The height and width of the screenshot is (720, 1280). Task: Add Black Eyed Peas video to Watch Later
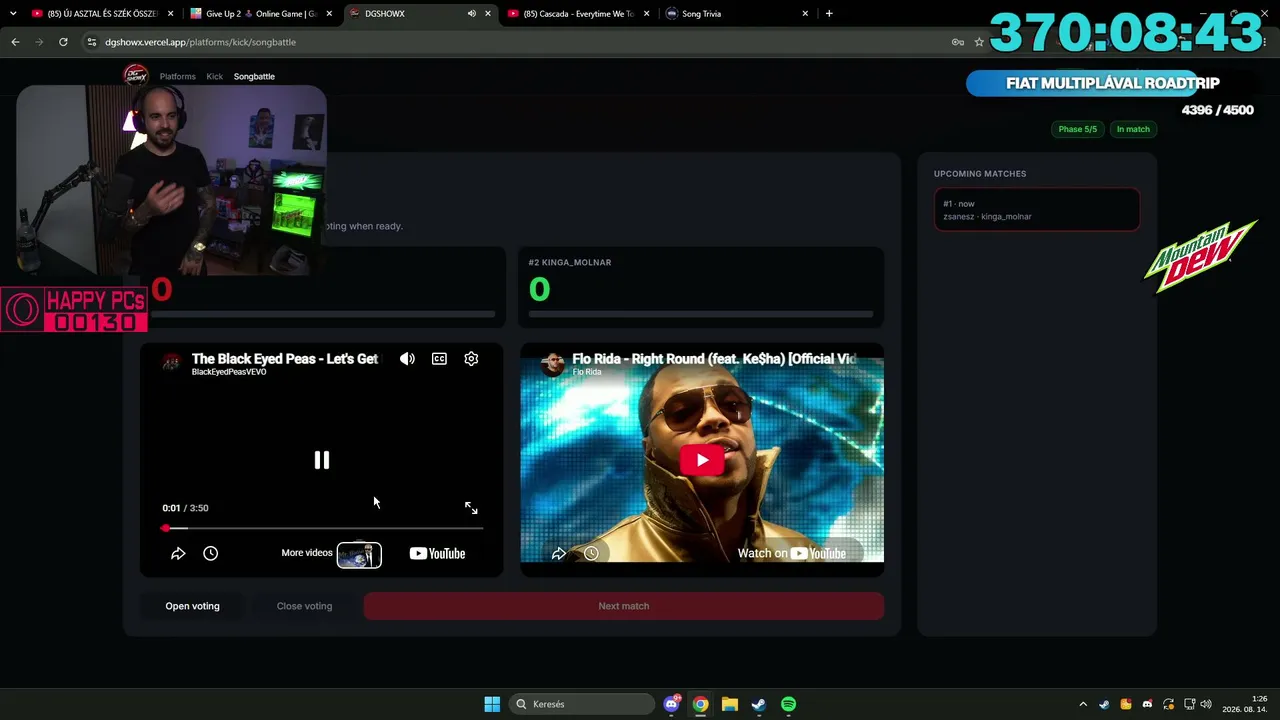pos(210,553)
